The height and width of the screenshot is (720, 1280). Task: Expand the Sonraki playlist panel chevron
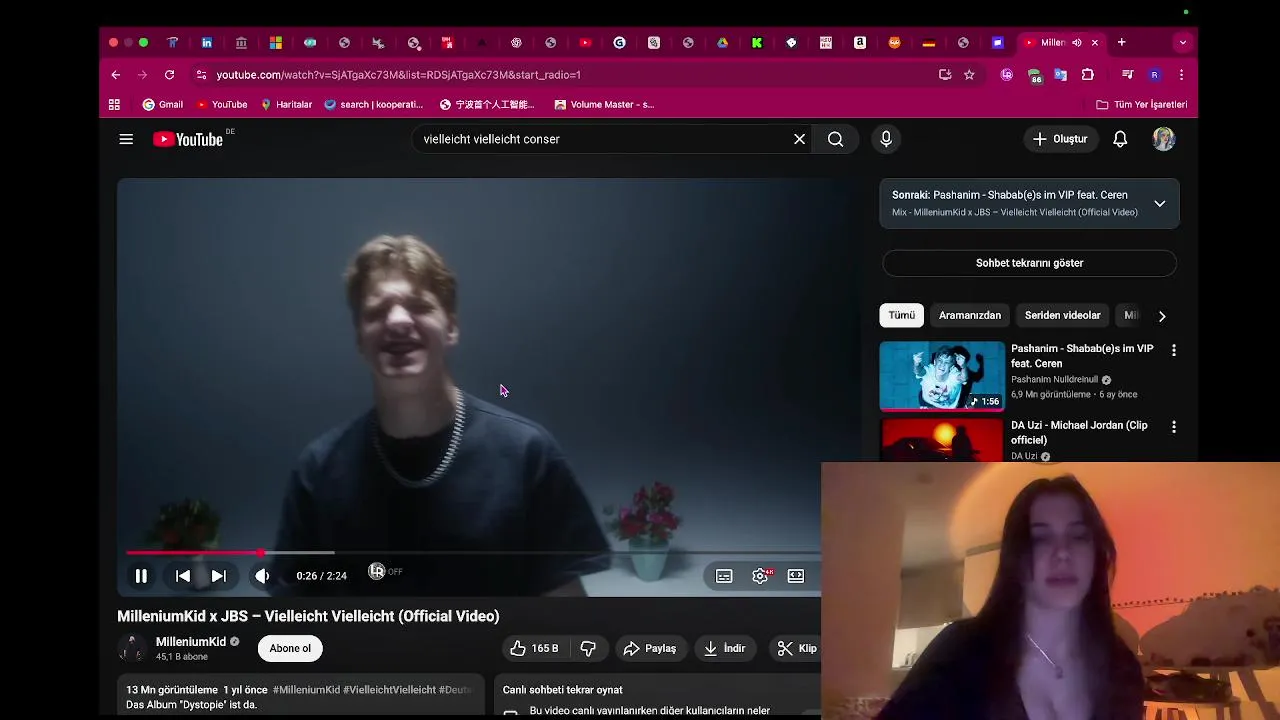coord(1160,203)
